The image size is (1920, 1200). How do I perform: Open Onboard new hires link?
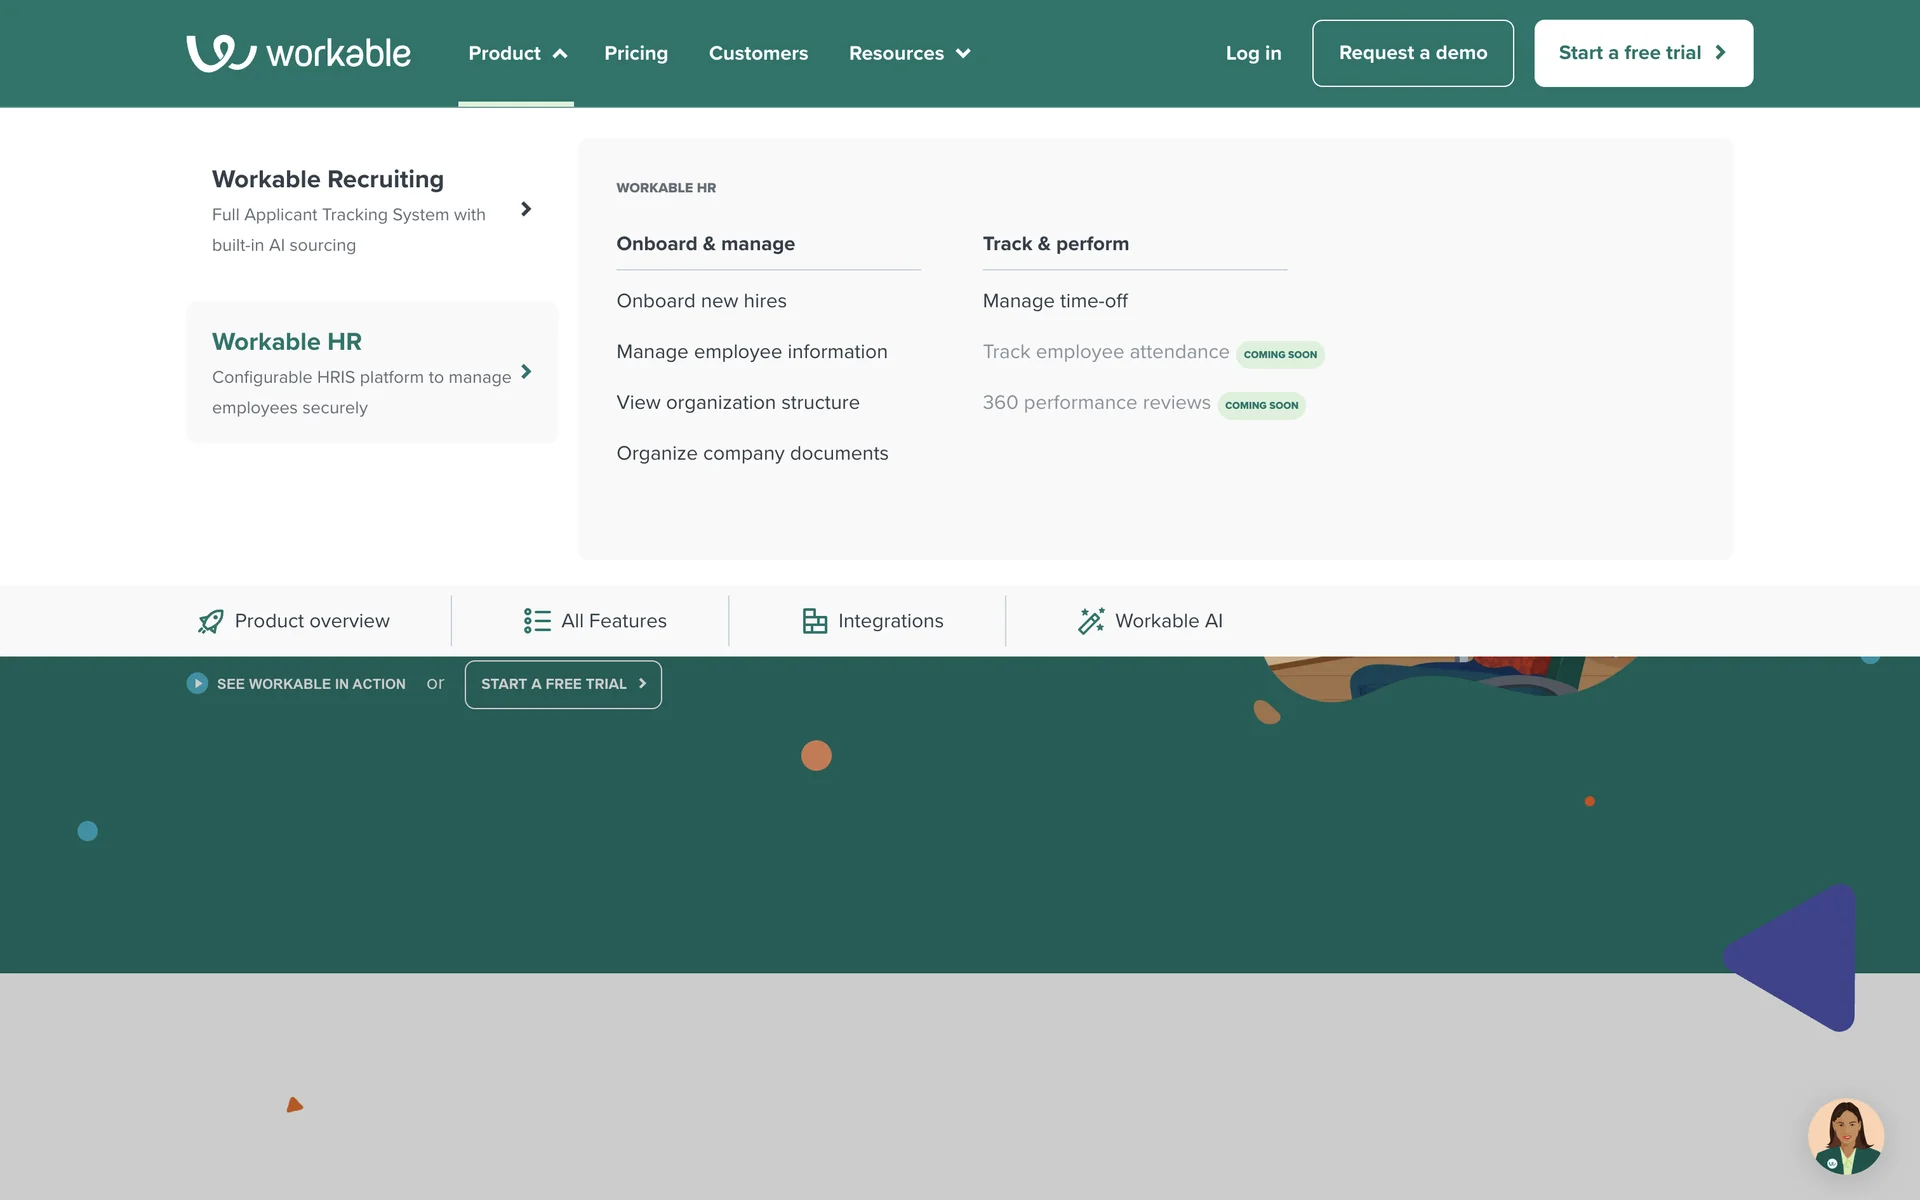pyautogui.click(x=701, y=301)
